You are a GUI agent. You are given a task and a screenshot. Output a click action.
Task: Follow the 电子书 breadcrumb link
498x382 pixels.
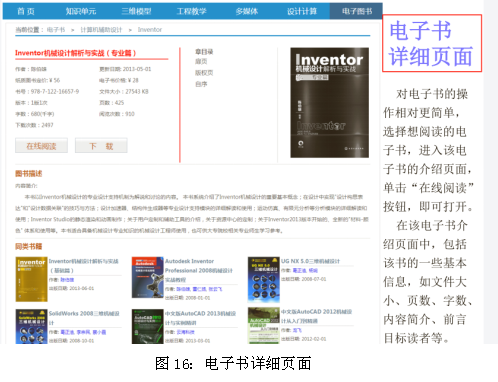tap(56, 30)
